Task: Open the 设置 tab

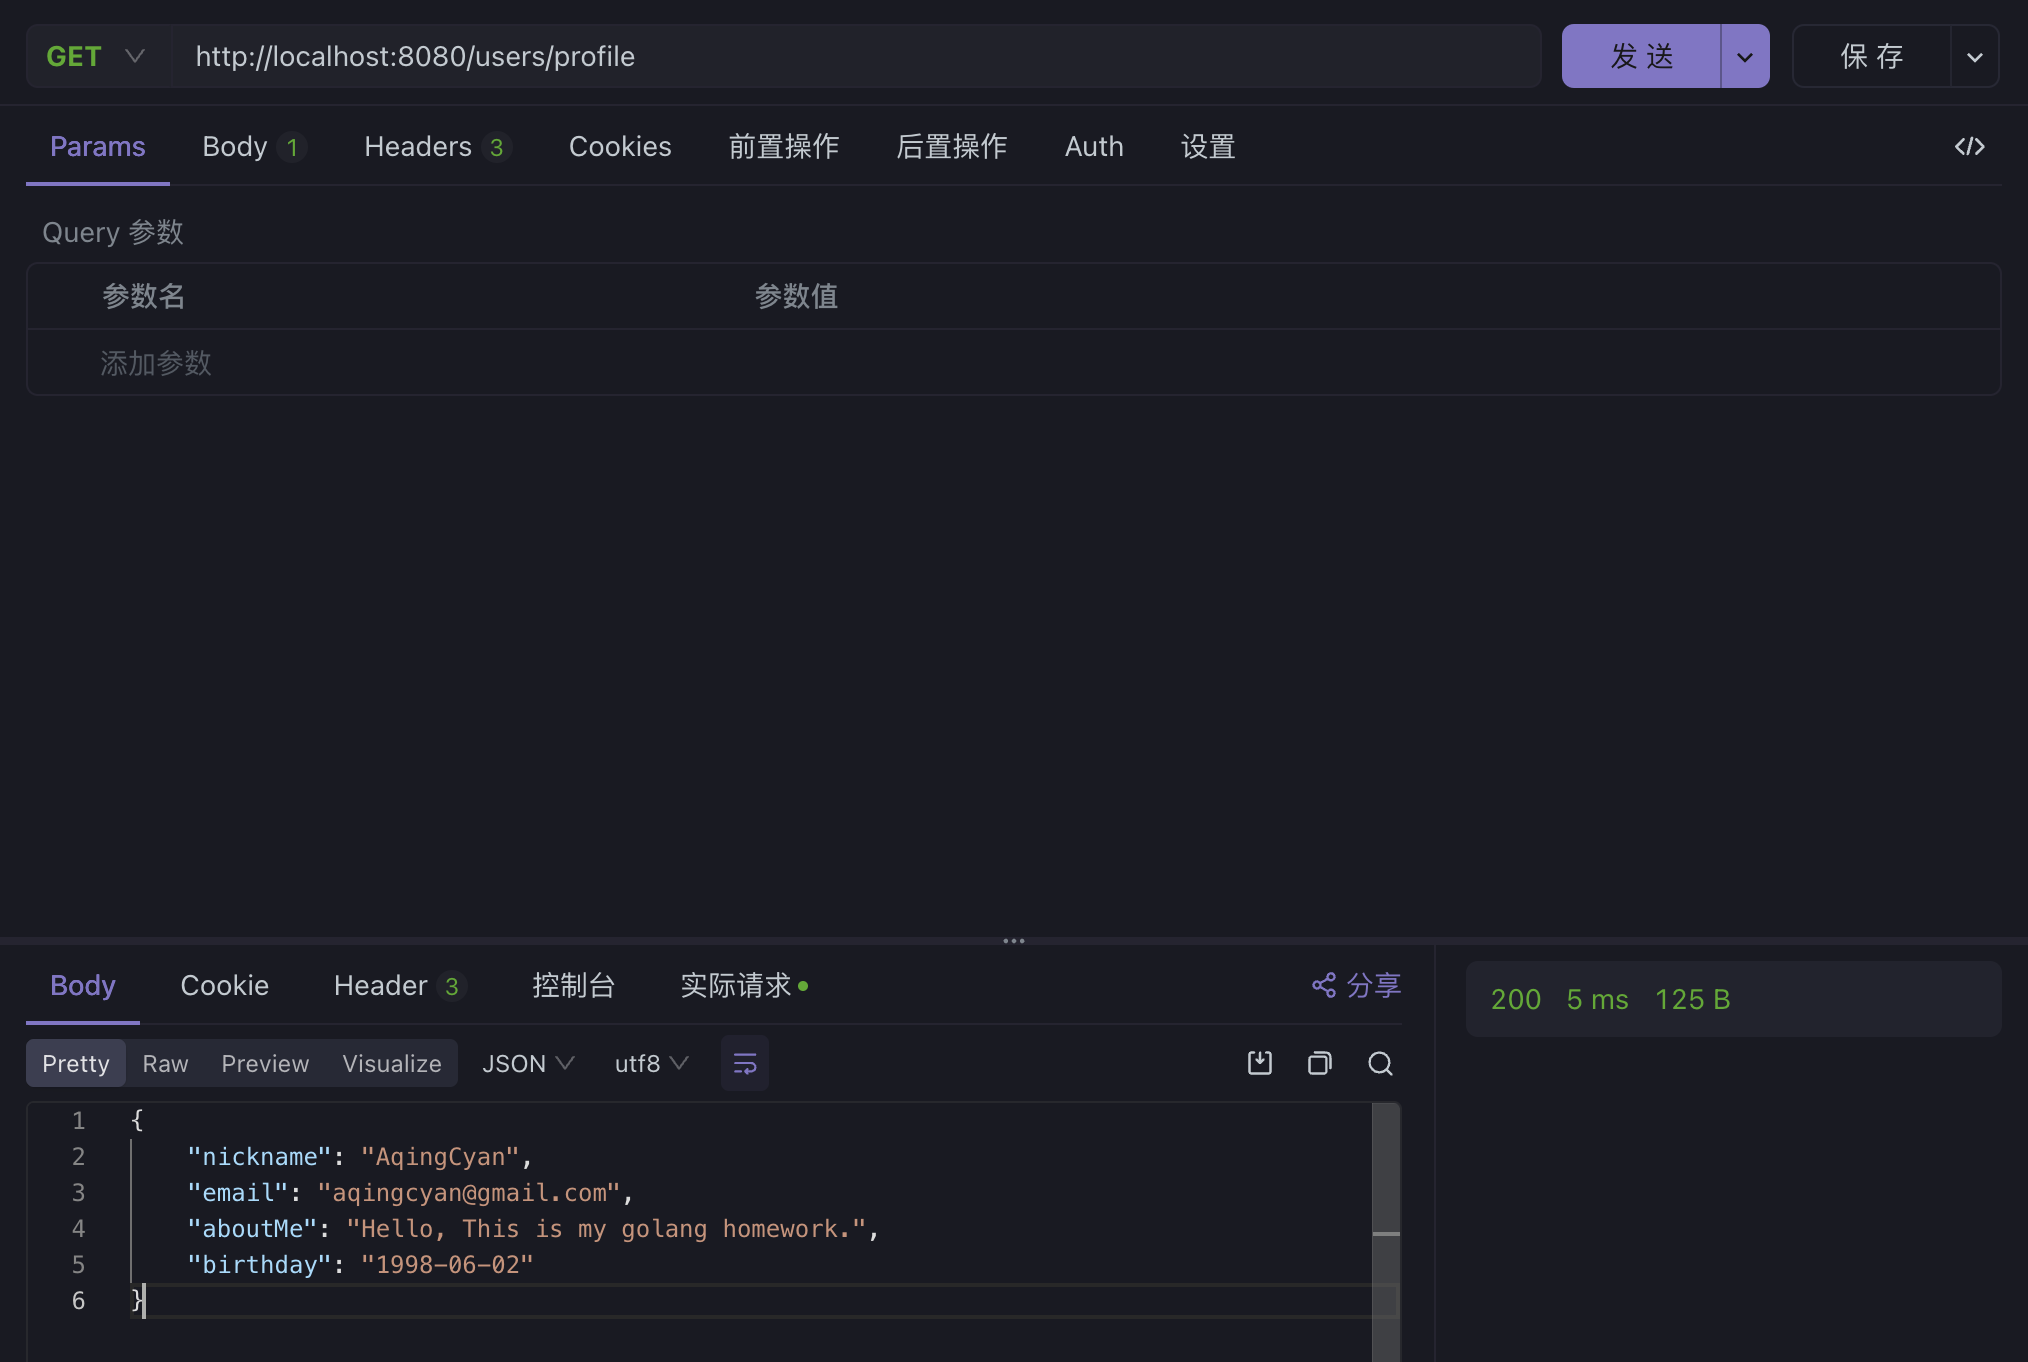Action: pyautogui.click(x=1208, y=147)
